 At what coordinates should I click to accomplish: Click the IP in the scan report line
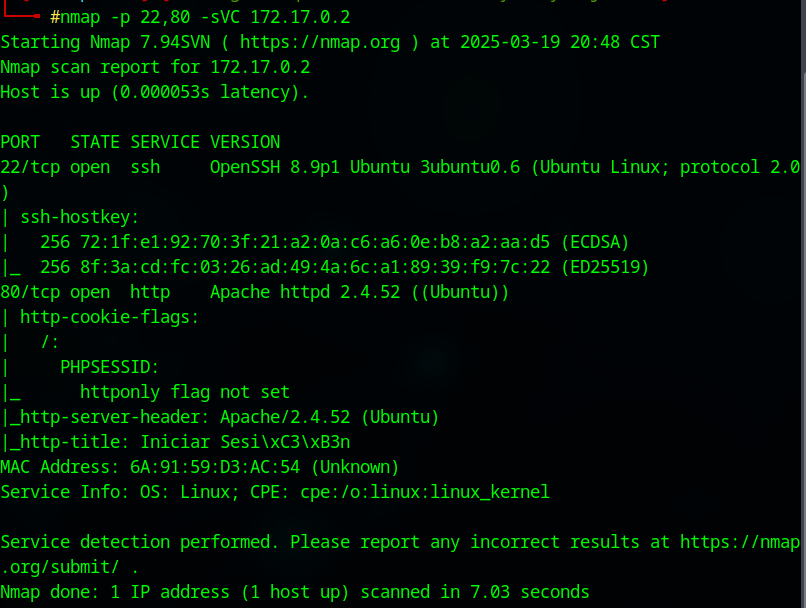(260, 68)
